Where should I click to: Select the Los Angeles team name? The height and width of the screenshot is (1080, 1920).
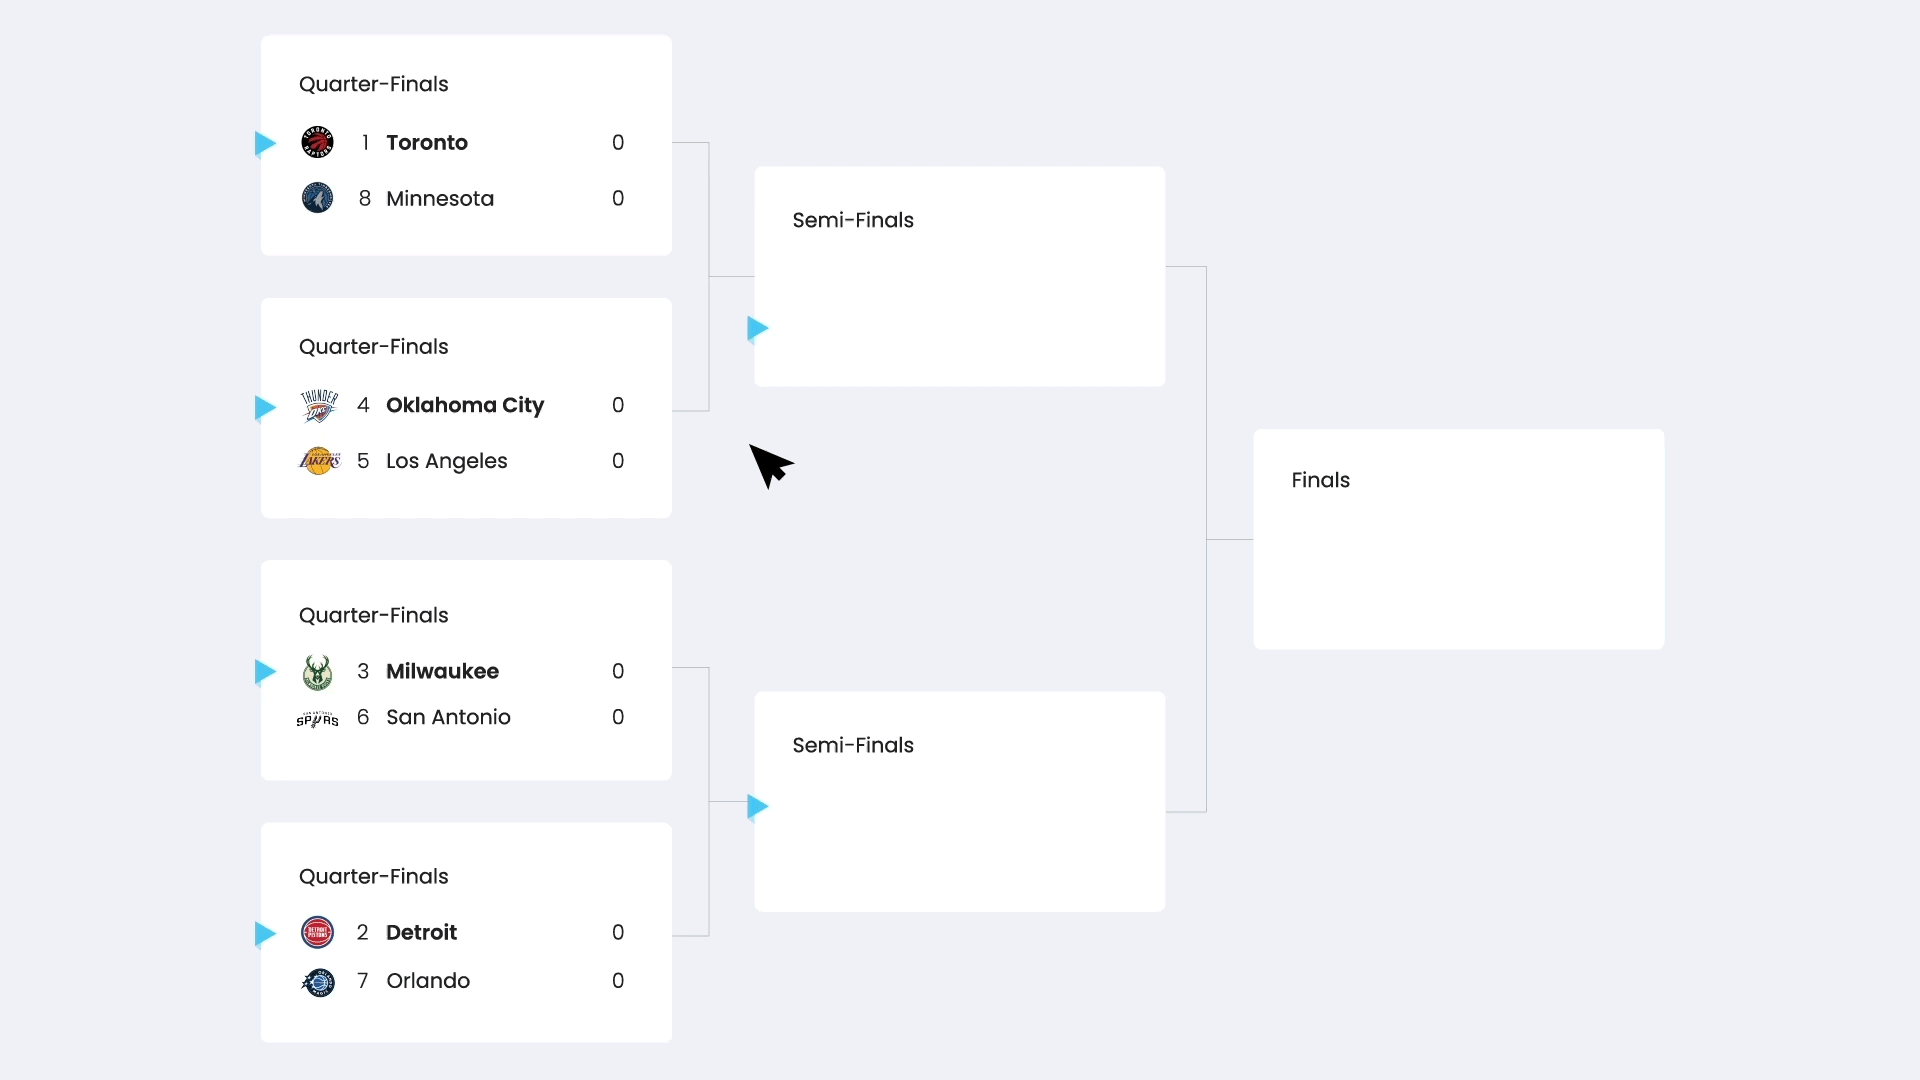(x=446, y=461)
